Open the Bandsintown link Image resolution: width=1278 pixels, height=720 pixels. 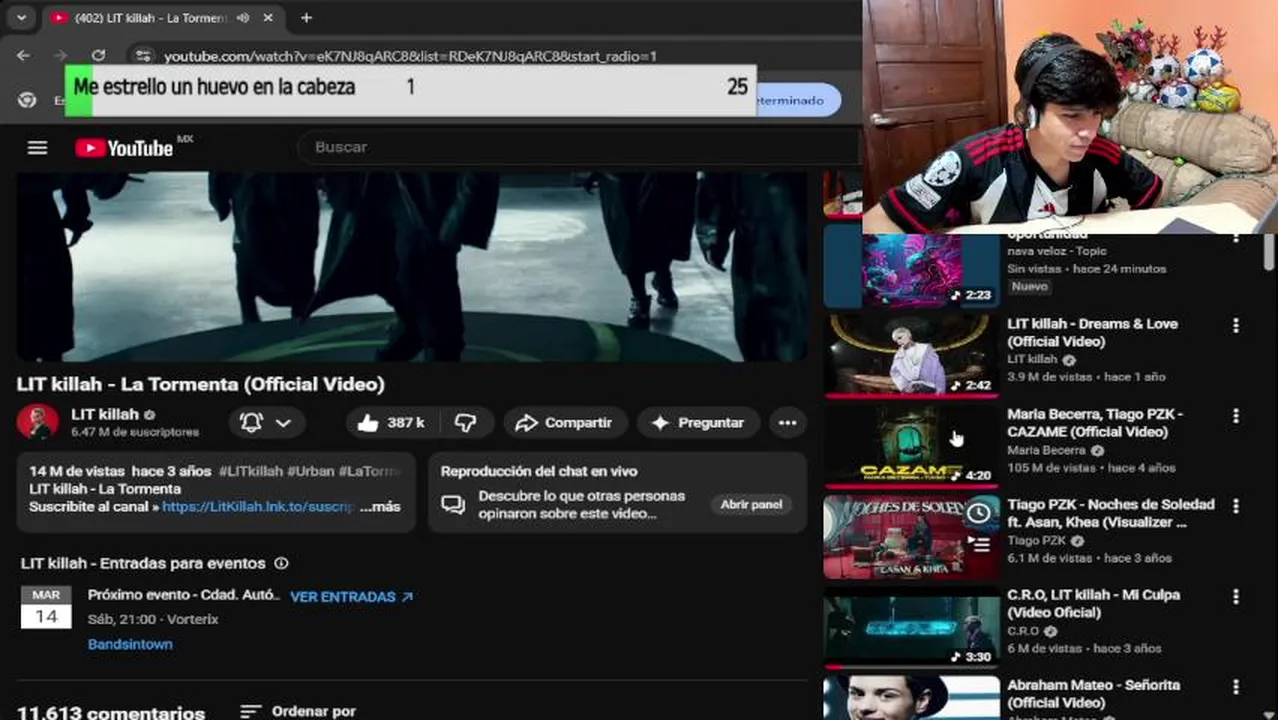tap(130, 645)
